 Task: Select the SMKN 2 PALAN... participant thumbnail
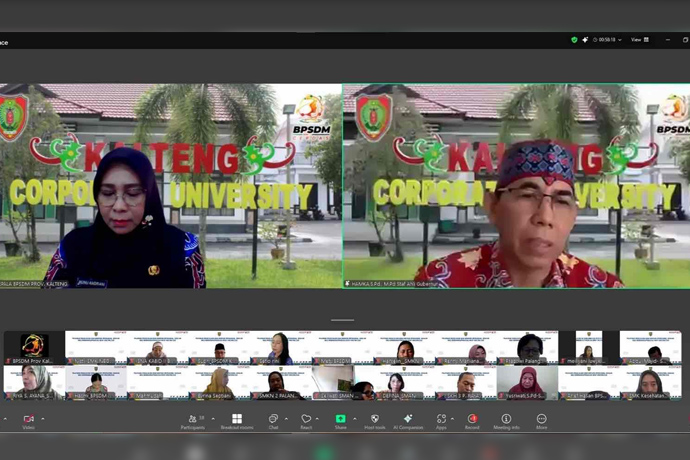tap(281, 383)
